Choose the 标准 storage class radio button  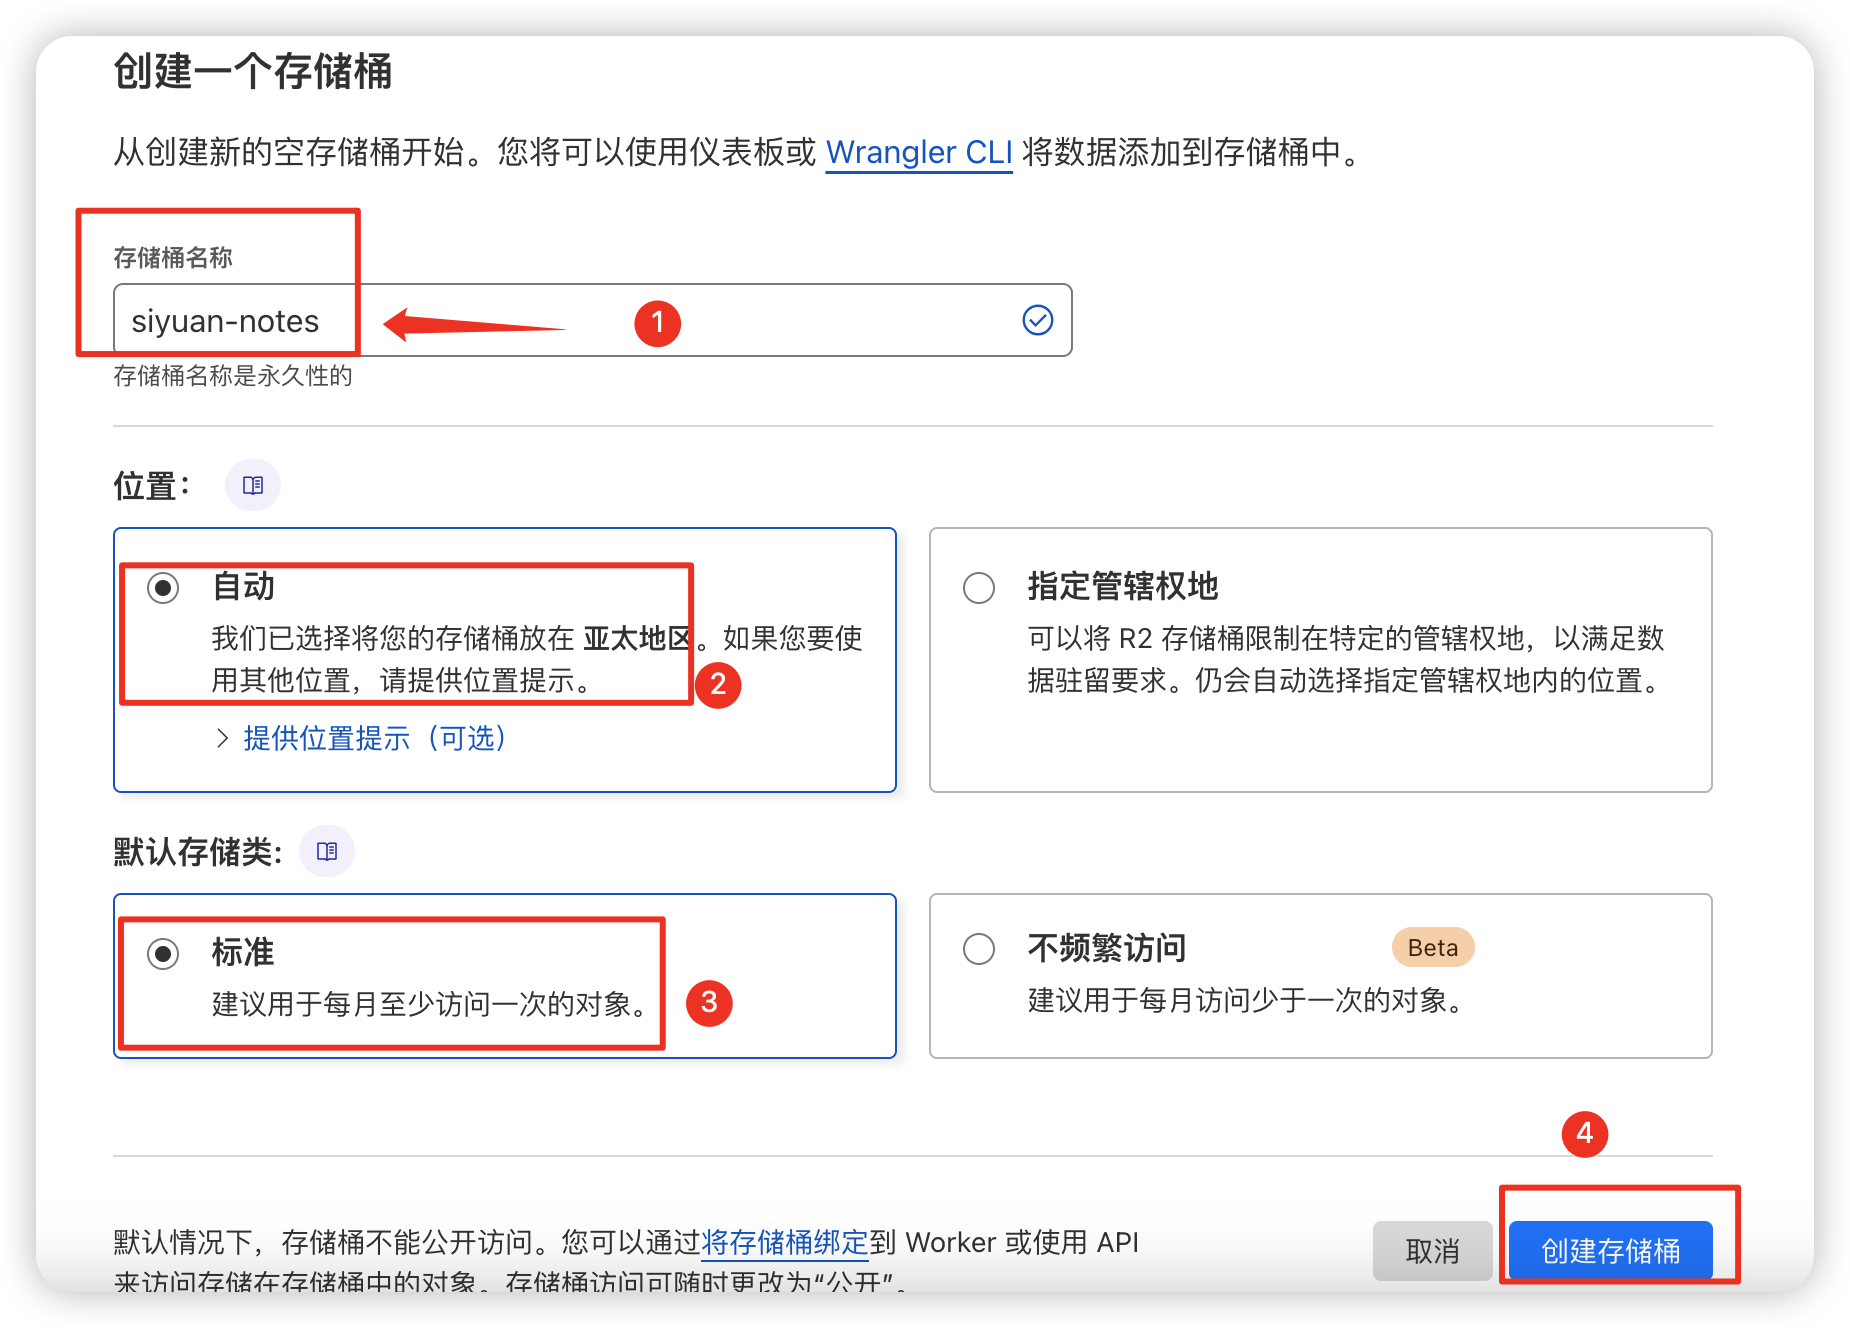coord(163,953)
